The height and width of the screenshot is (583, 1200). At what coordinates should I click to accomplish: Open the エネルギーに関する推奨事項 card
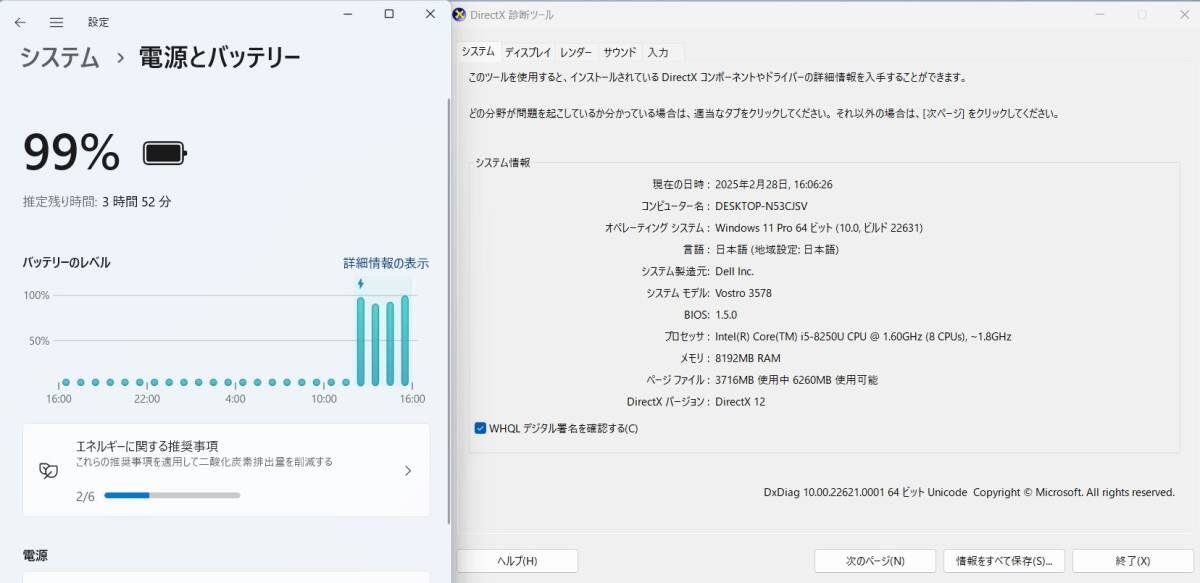(x=226, y=470)
